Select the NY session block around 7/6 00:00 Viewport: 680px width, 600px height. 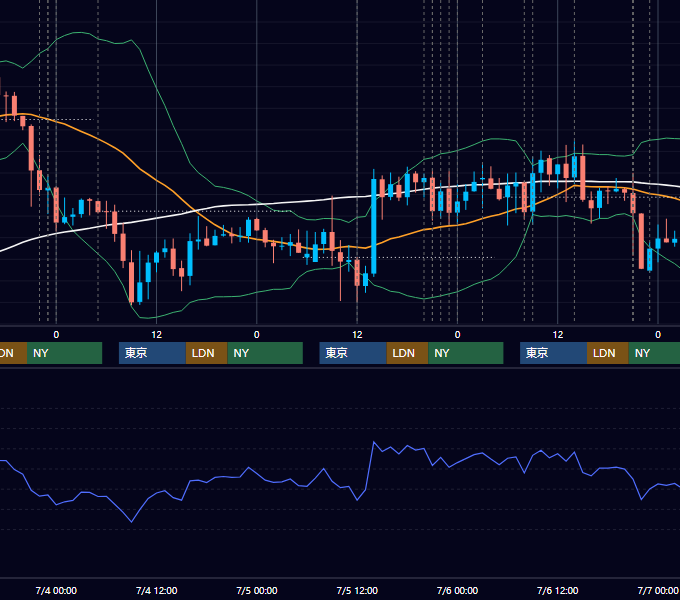(466, 353)
